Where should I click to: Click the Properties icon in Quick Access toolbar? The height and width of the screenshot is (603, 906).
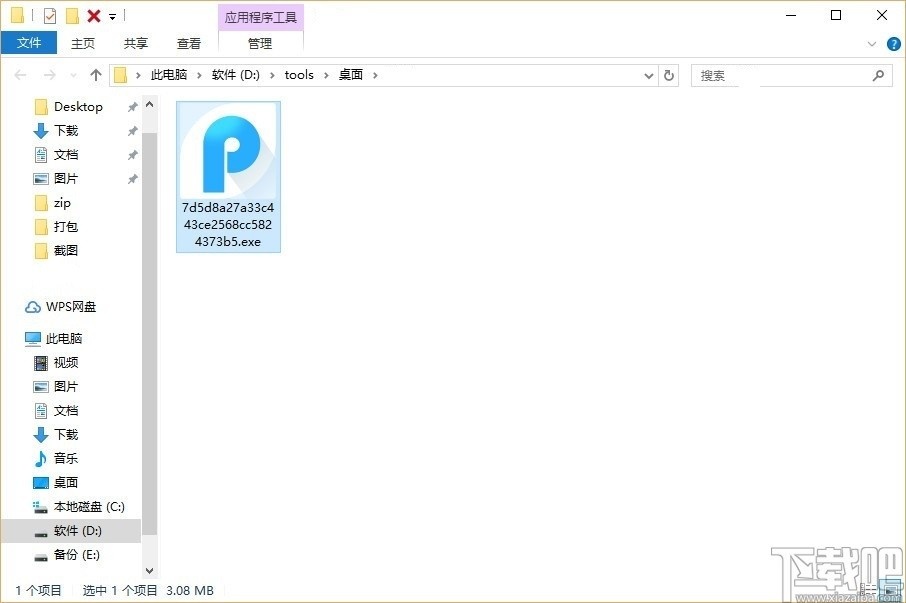point(50,15)
